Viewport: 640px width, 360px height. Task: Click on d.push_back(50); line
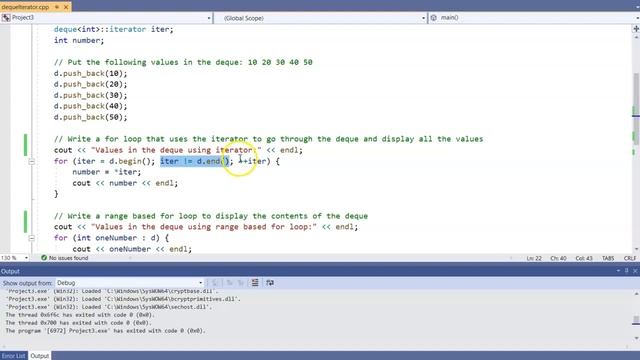click(x=91, y=117)
